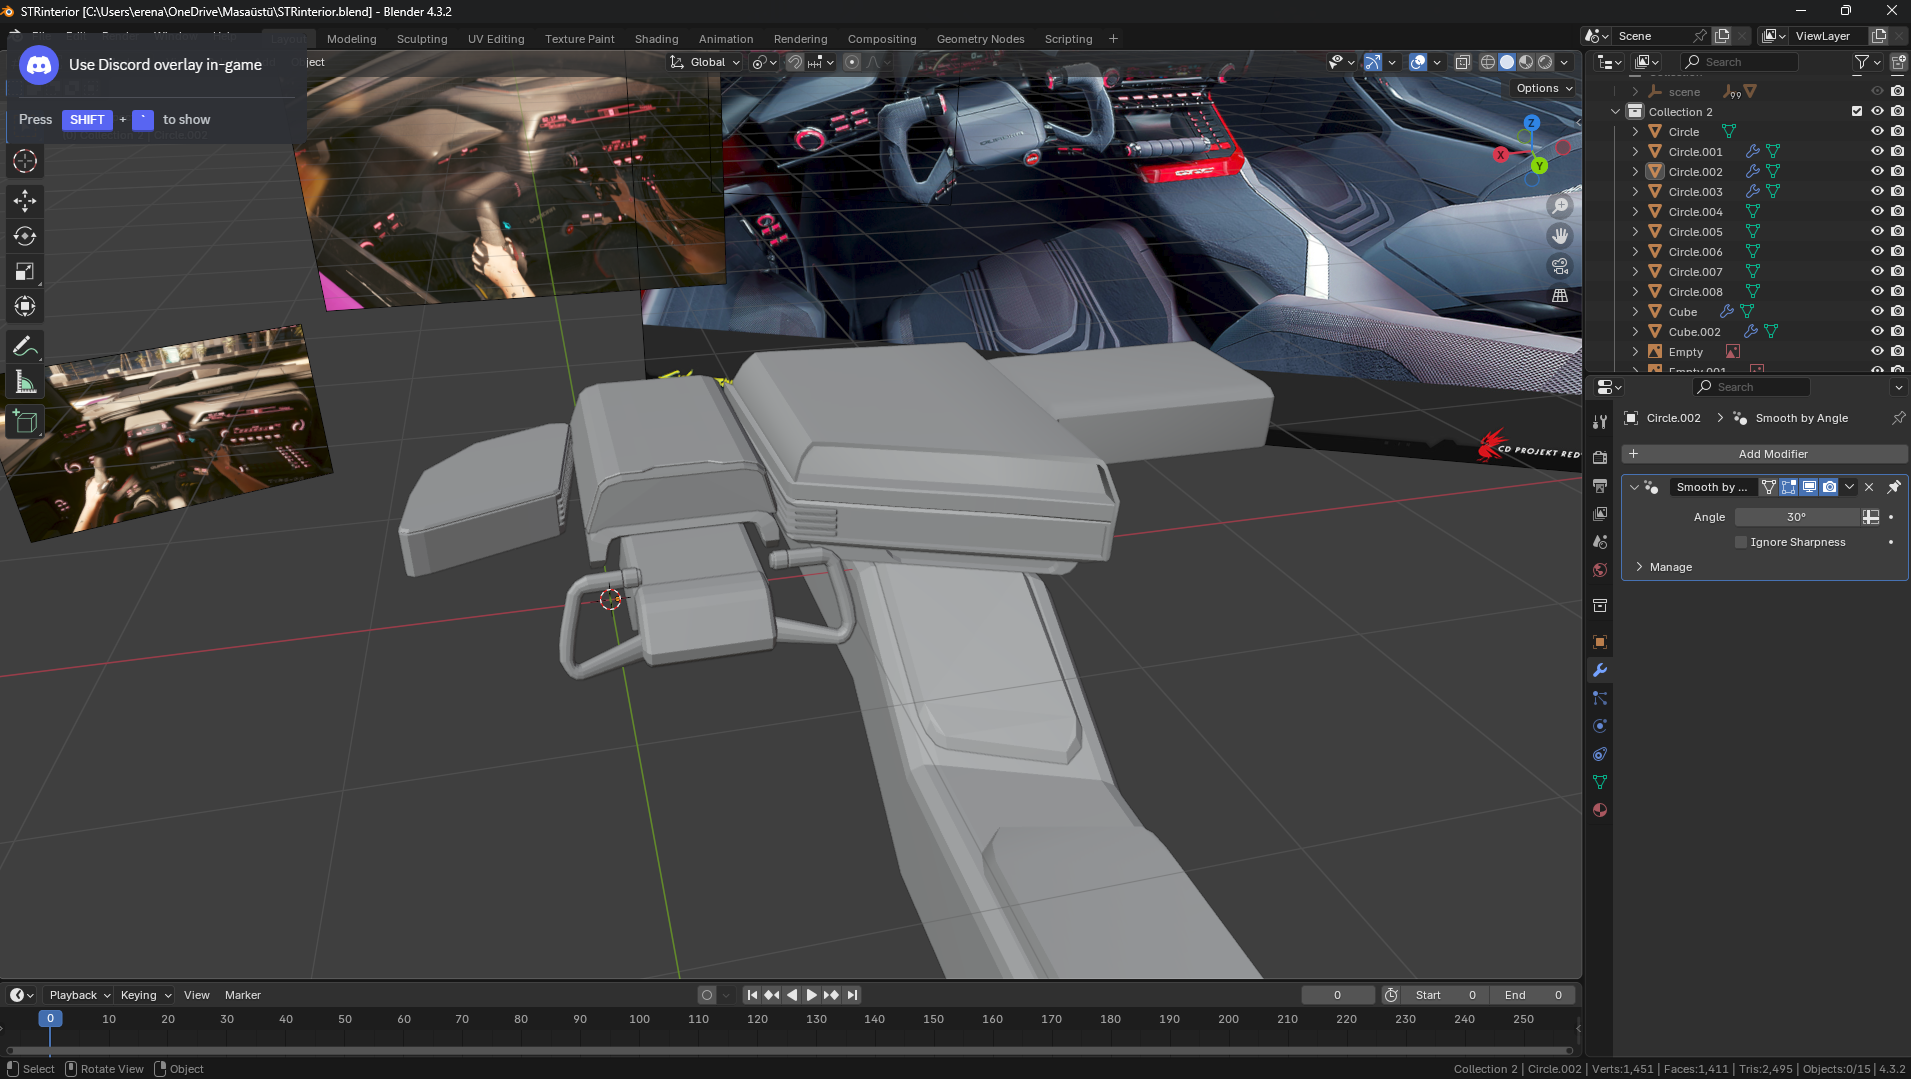Open the Render properties tab
The height and width of the screenshot is (1079, 1911).
pyautogui.click(x=1600, y=457)
